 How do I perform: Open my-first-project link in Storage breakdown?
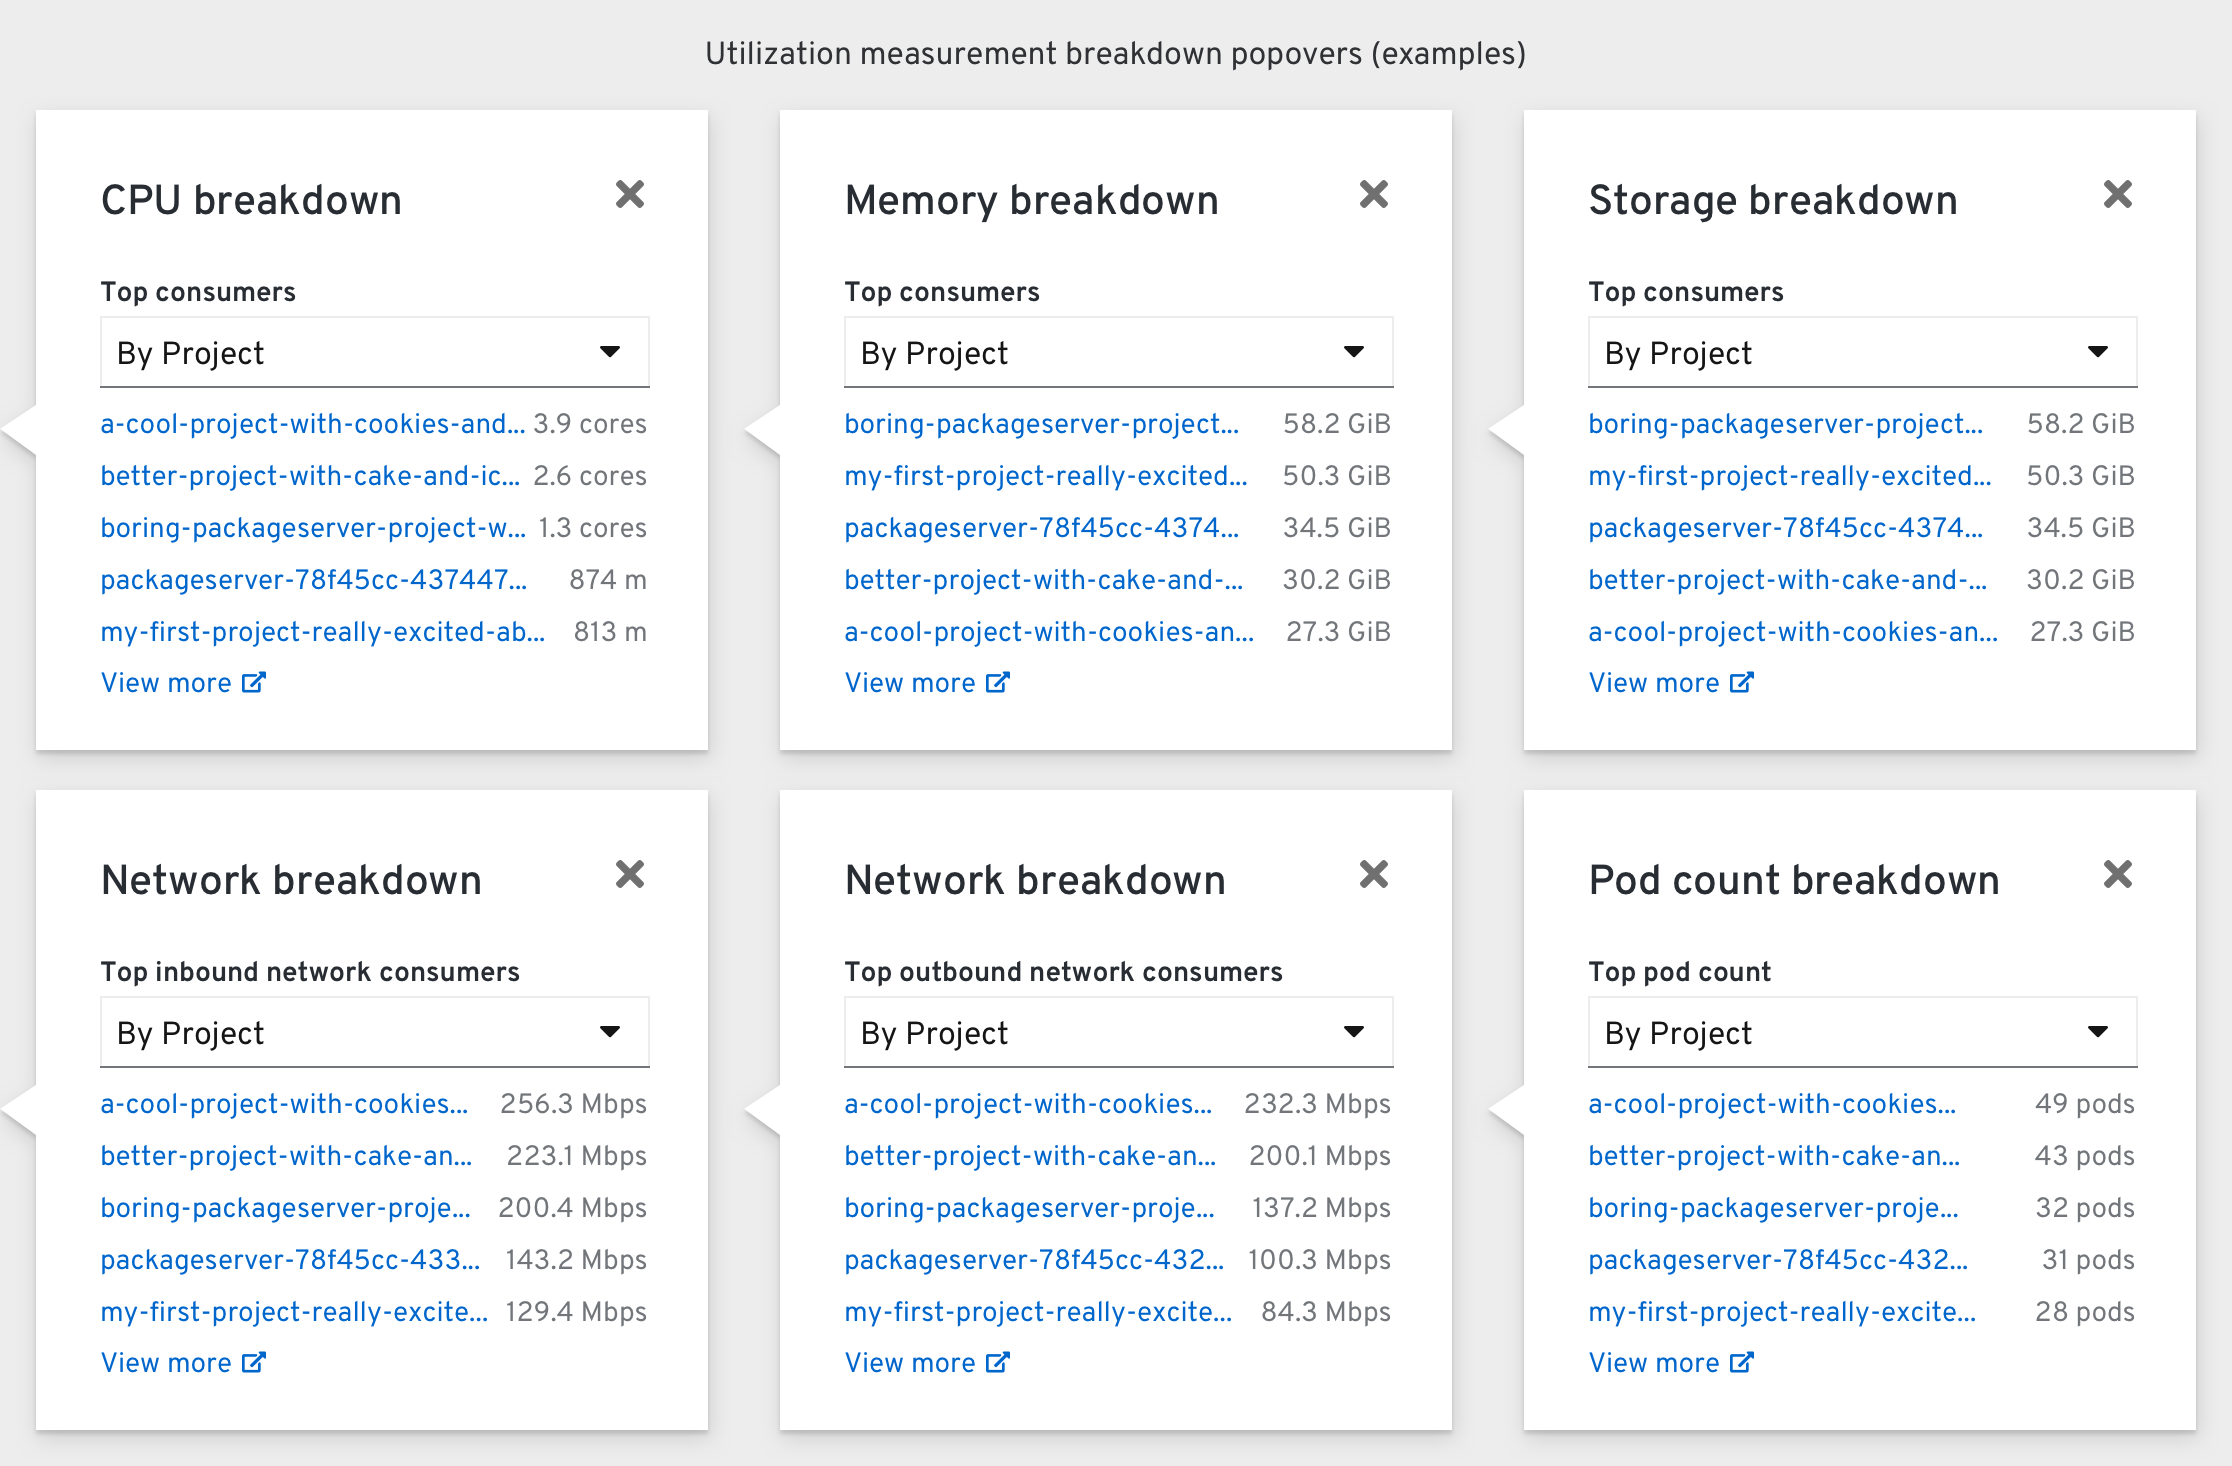point(1790,476)
